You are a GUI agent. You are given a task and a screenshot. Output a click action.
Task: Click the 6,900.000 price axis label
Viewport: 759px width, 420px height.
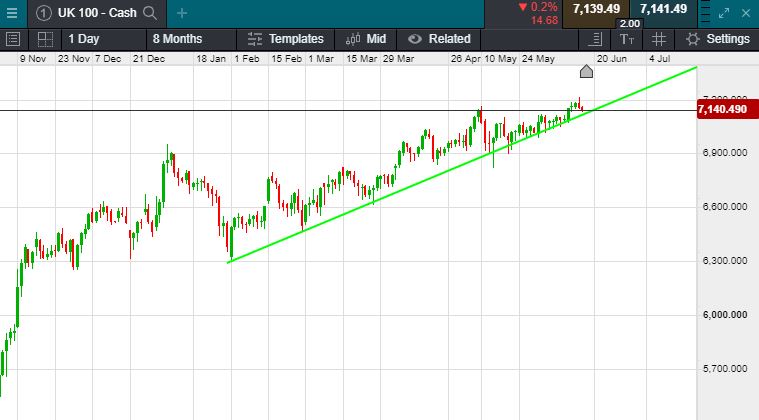[725, 153]
